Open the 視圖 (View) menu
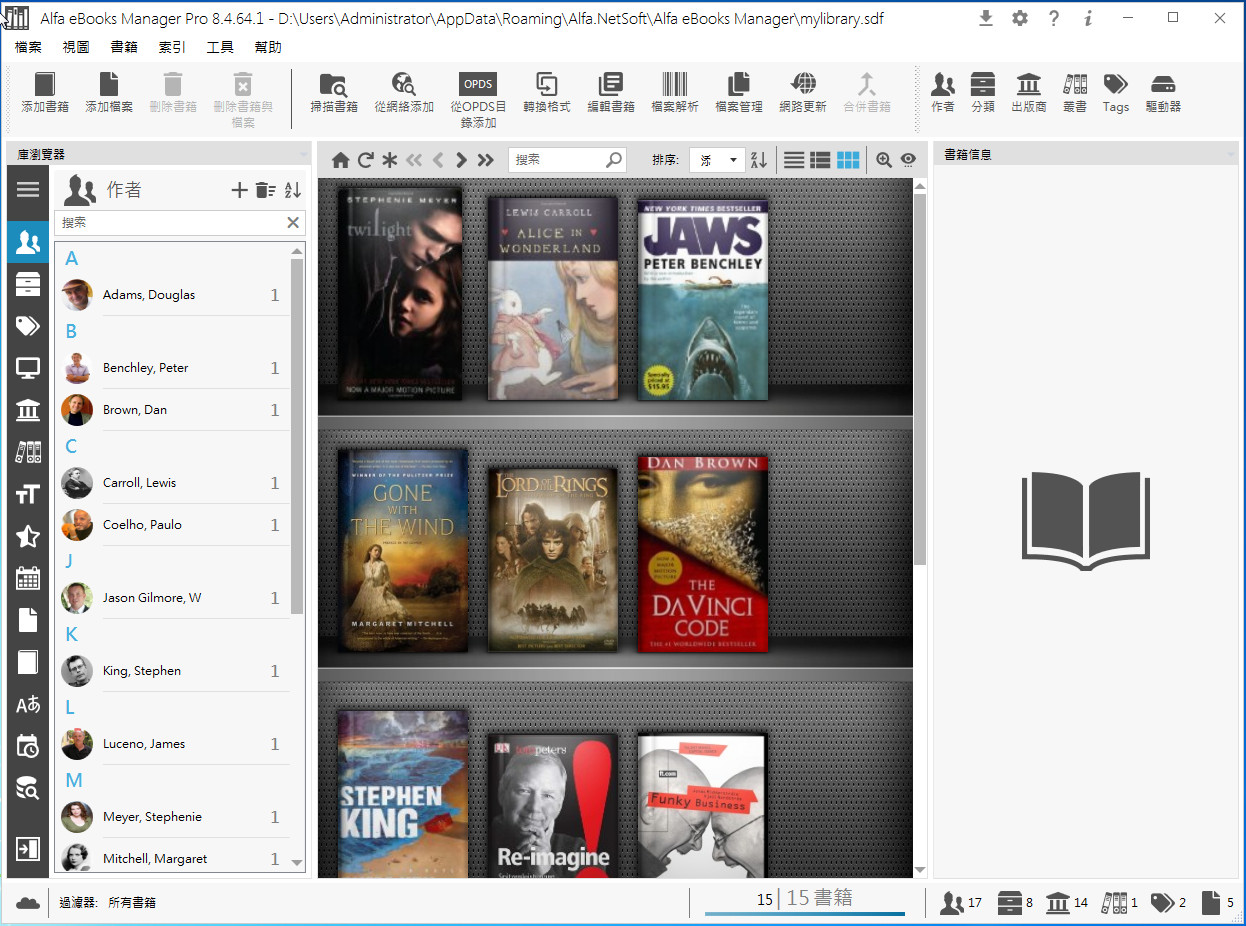This screenshot has height=926, width=1246. (76, 47)
